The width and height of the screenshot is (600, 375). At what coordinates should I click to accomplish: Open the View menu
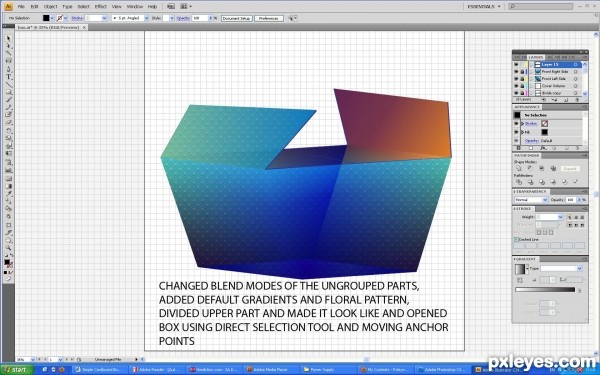click(x=117, y=7)
